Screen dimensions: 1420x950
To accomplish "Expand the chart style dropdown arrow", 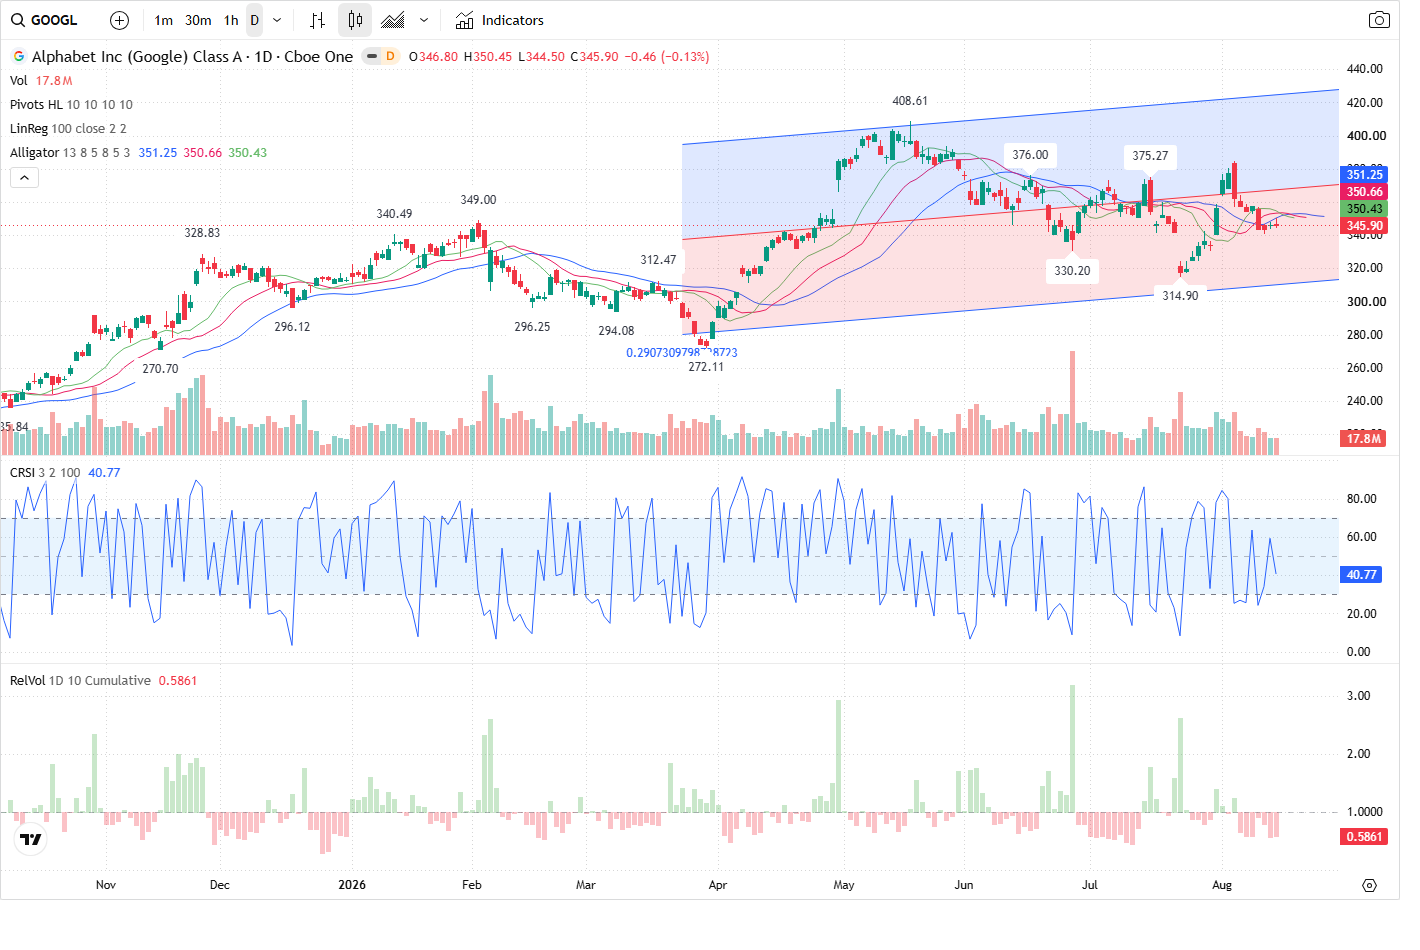I will coord(424,20).
